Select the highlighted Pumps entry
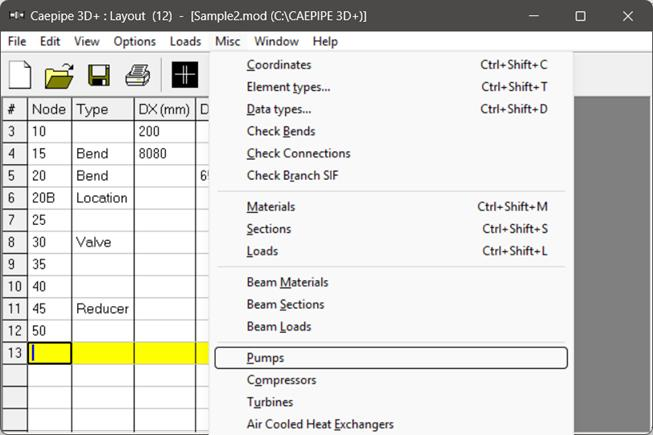This screenshot has height=435, width=653. pyautogui.click(x=391, y=358)
